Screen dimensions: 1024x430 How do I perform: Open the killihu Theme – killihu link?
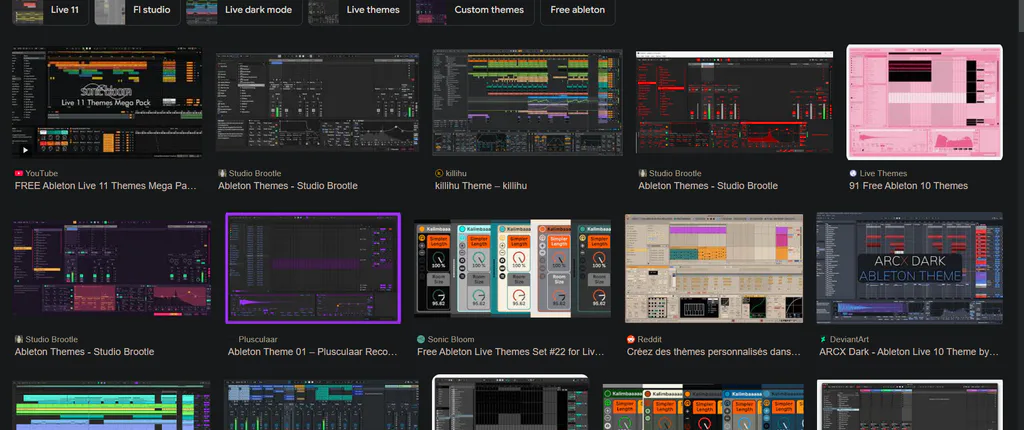pos(481,186)
